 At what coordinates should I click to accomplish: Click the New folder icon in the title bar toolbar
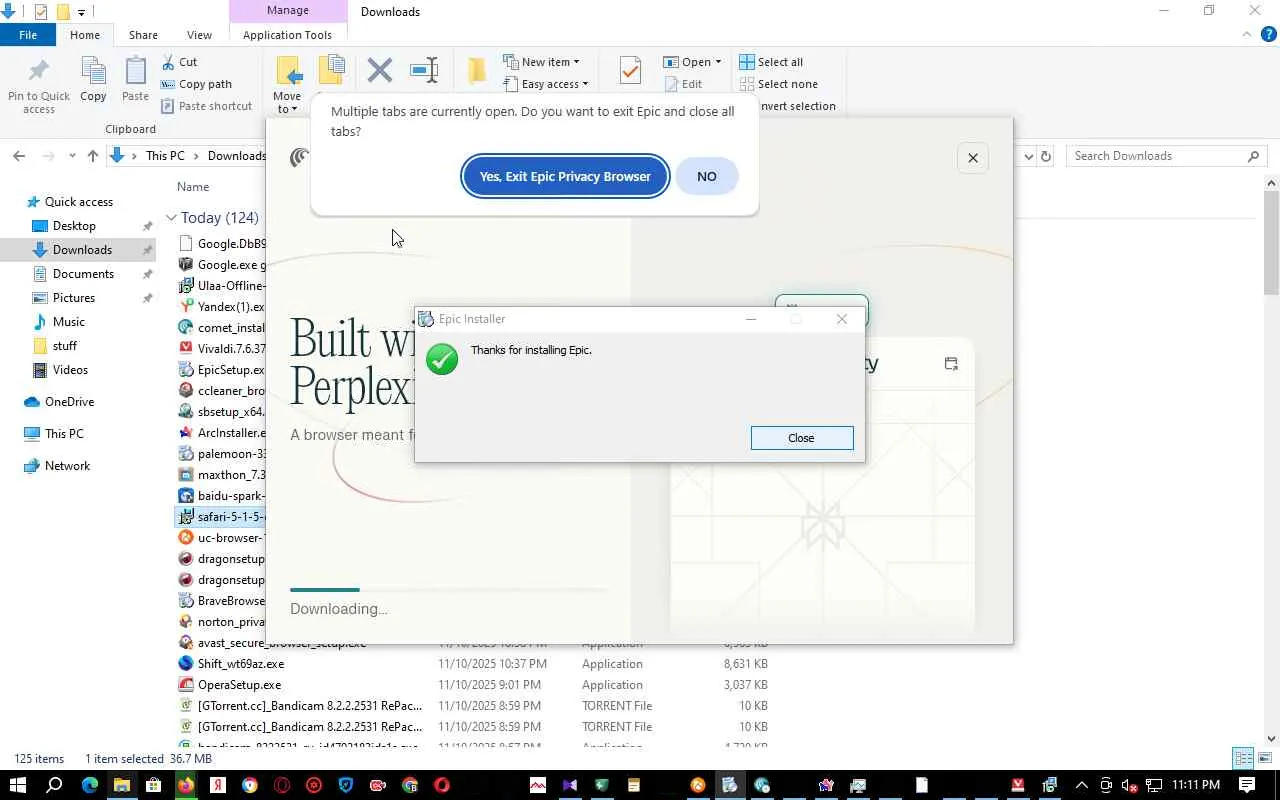click(62, 12)
